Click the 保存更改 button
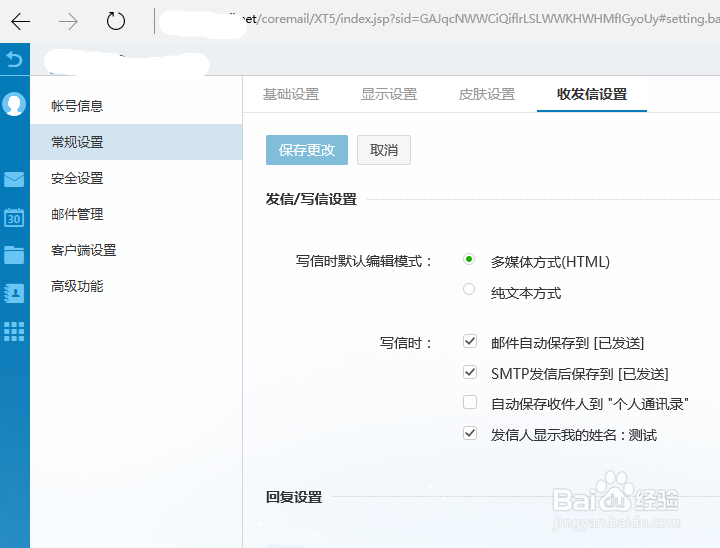Image resolution: width=720 pixels, height=548 pixels. [x=307, y=150]
